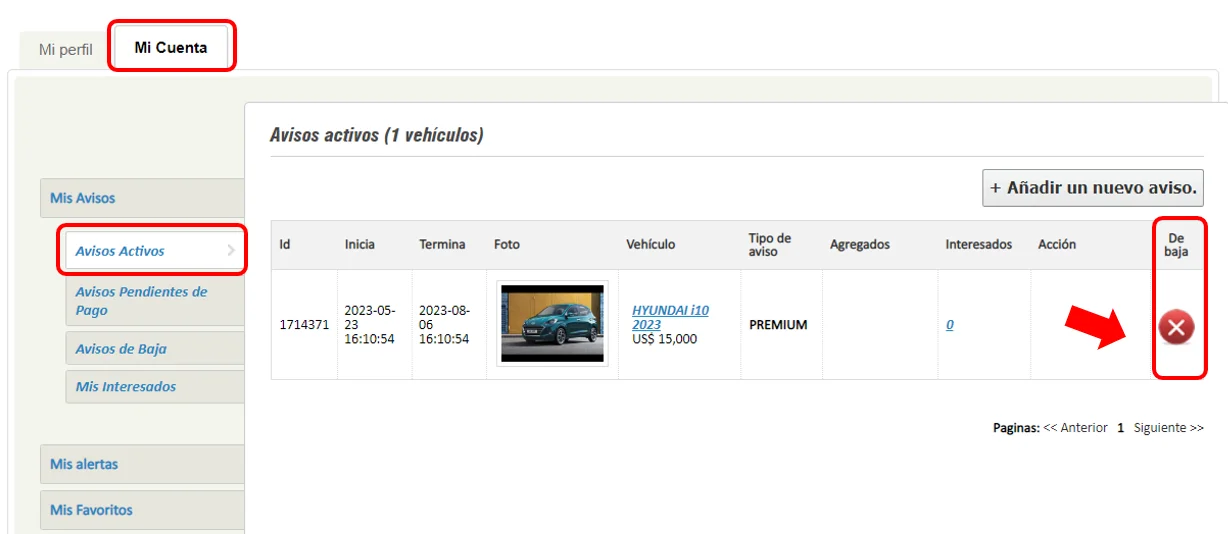Go to Avisos de Baja

coord(121,349)
